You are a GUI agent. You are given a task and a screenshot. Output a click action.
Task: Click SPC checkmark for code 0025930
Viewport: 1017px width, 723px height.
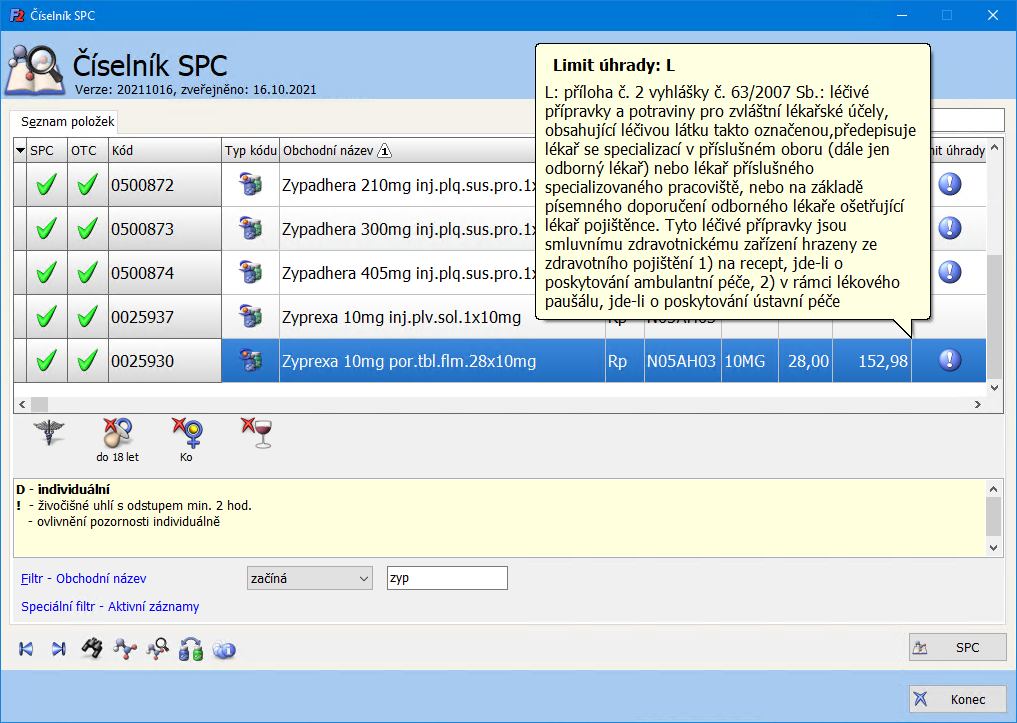[47, 361]
